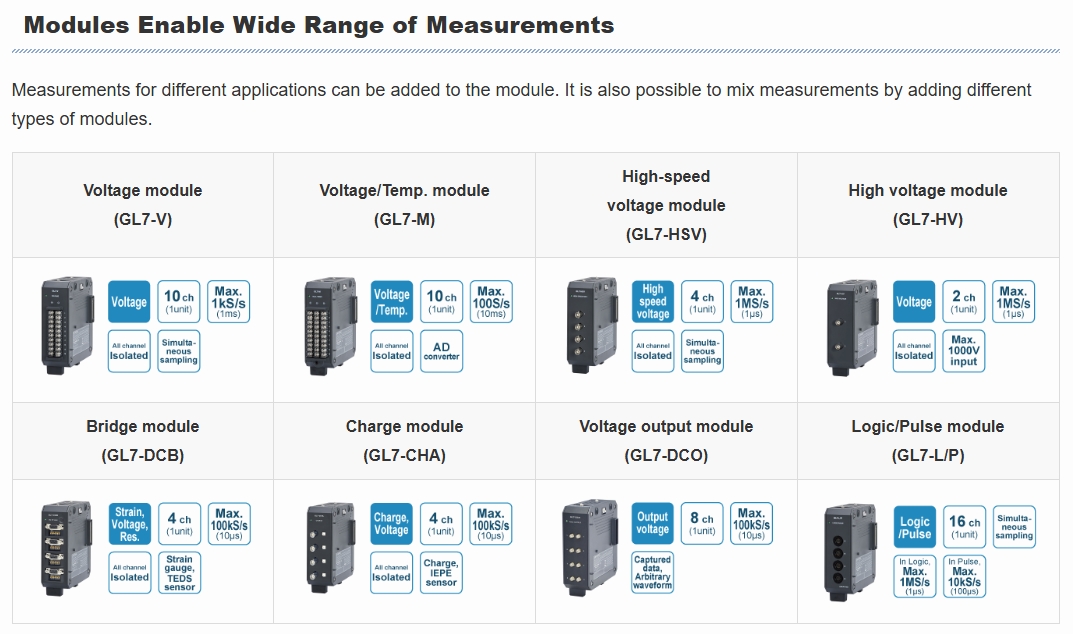The width and height of the screenshot is (1073, 634).
Task: Click the 16 ch badge for GL7-L/P
Action: (964, 527)
